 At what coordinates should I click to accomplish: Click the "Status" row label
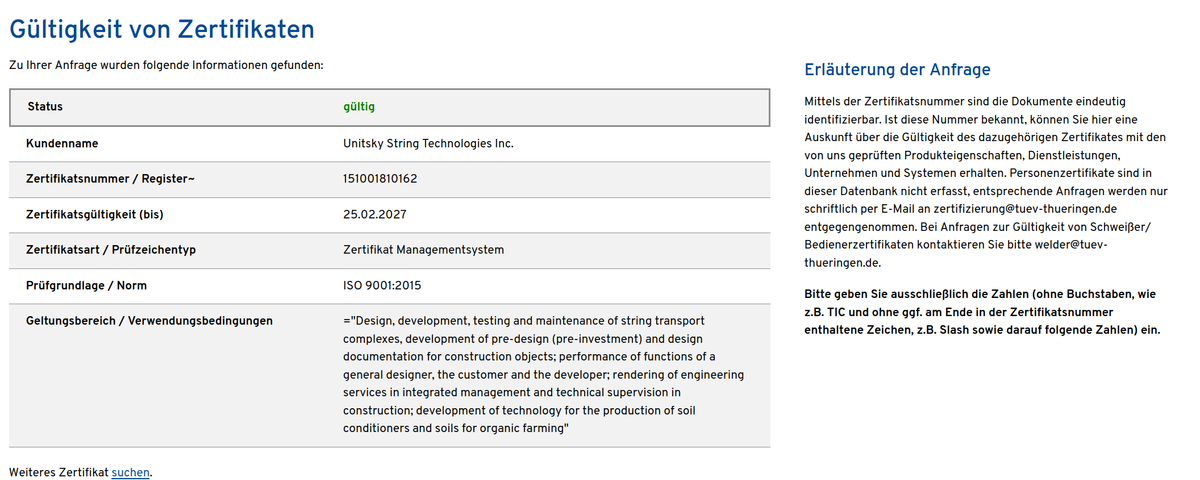(45, 107)
